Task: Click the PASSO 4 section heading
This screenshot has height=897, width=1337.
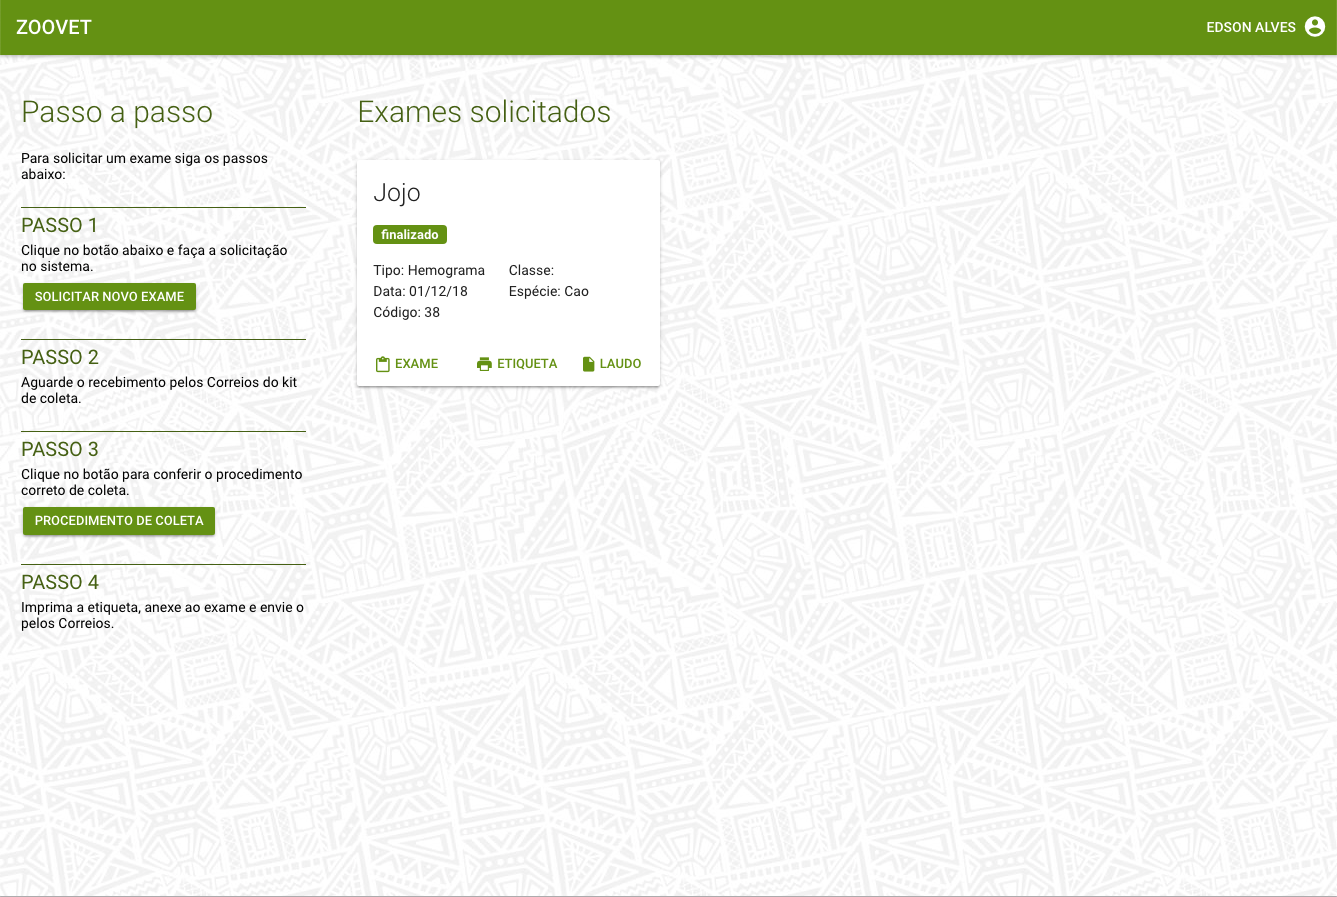Action: pos(60,582)
